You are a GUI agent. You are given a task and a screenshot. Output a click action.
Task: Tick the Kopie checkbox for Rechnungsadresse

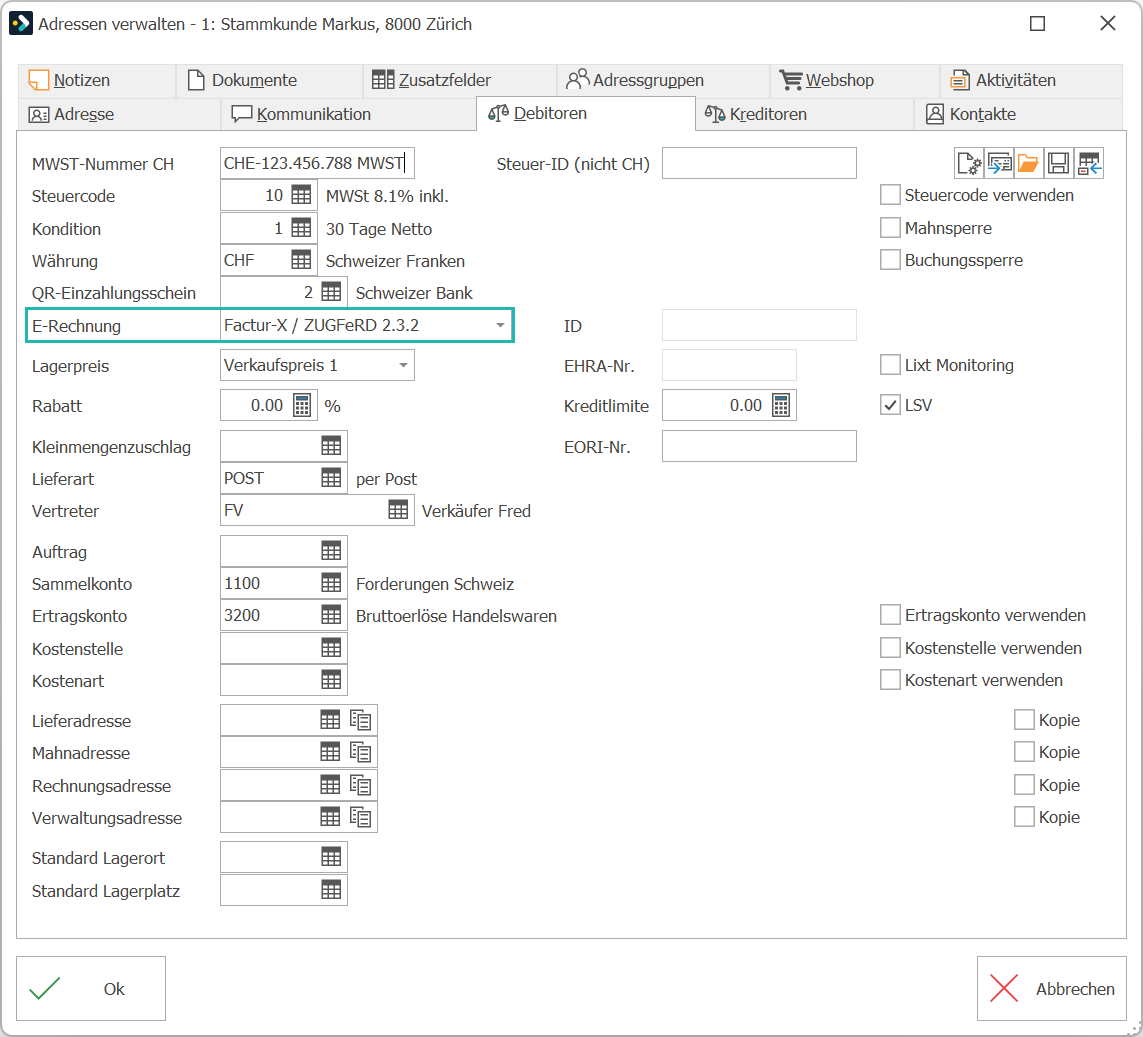[1024, 785]
